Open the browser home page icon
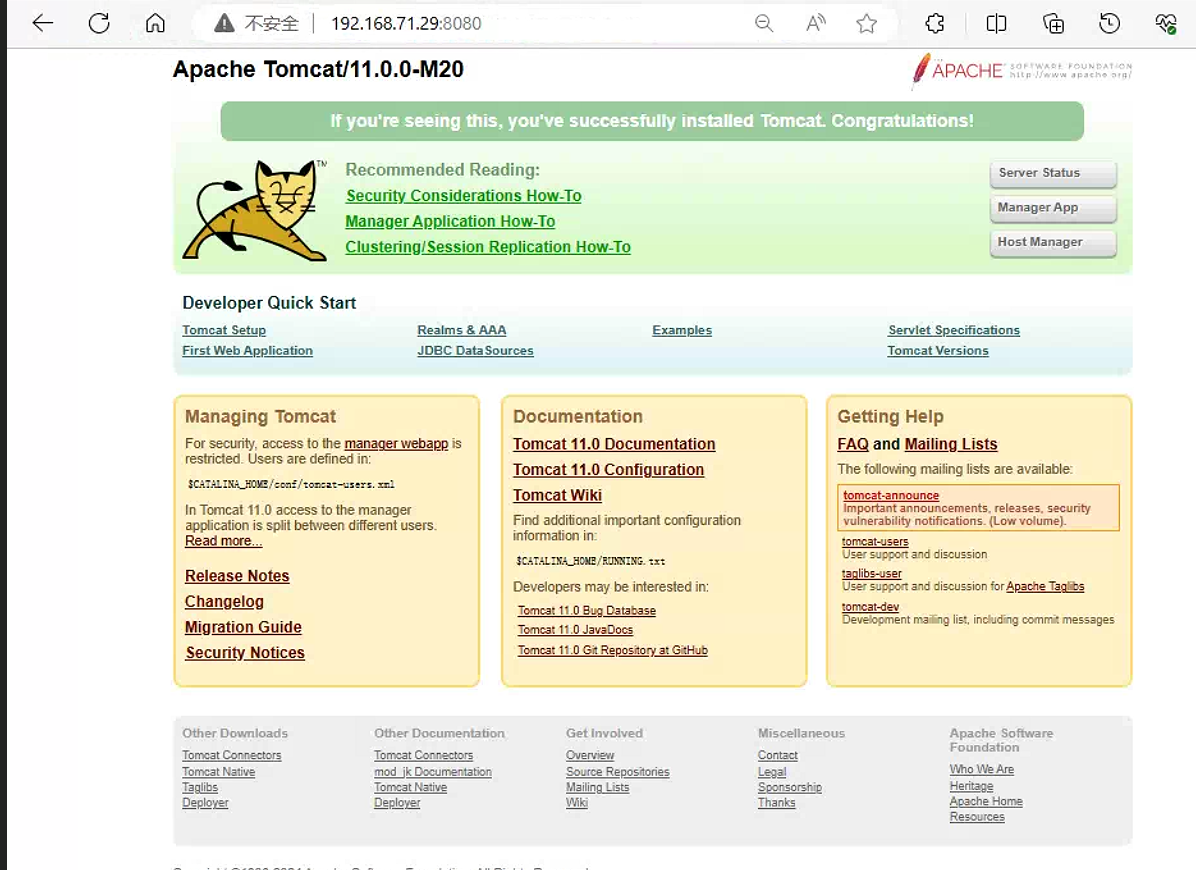 click(155, 23)
